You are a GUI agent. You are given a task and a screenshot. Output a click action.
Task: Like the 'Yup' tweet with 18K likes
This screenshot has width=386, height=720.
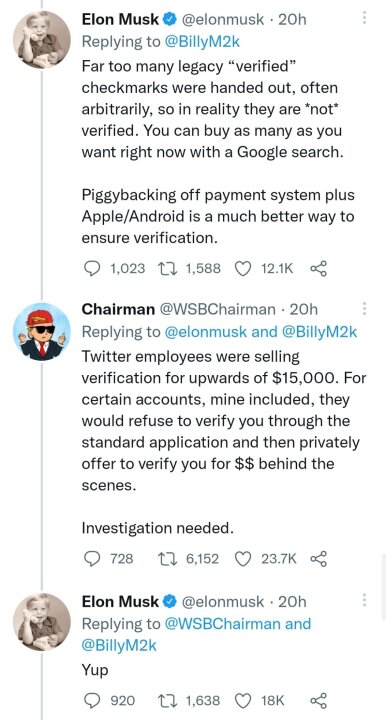tap(243, 701)
